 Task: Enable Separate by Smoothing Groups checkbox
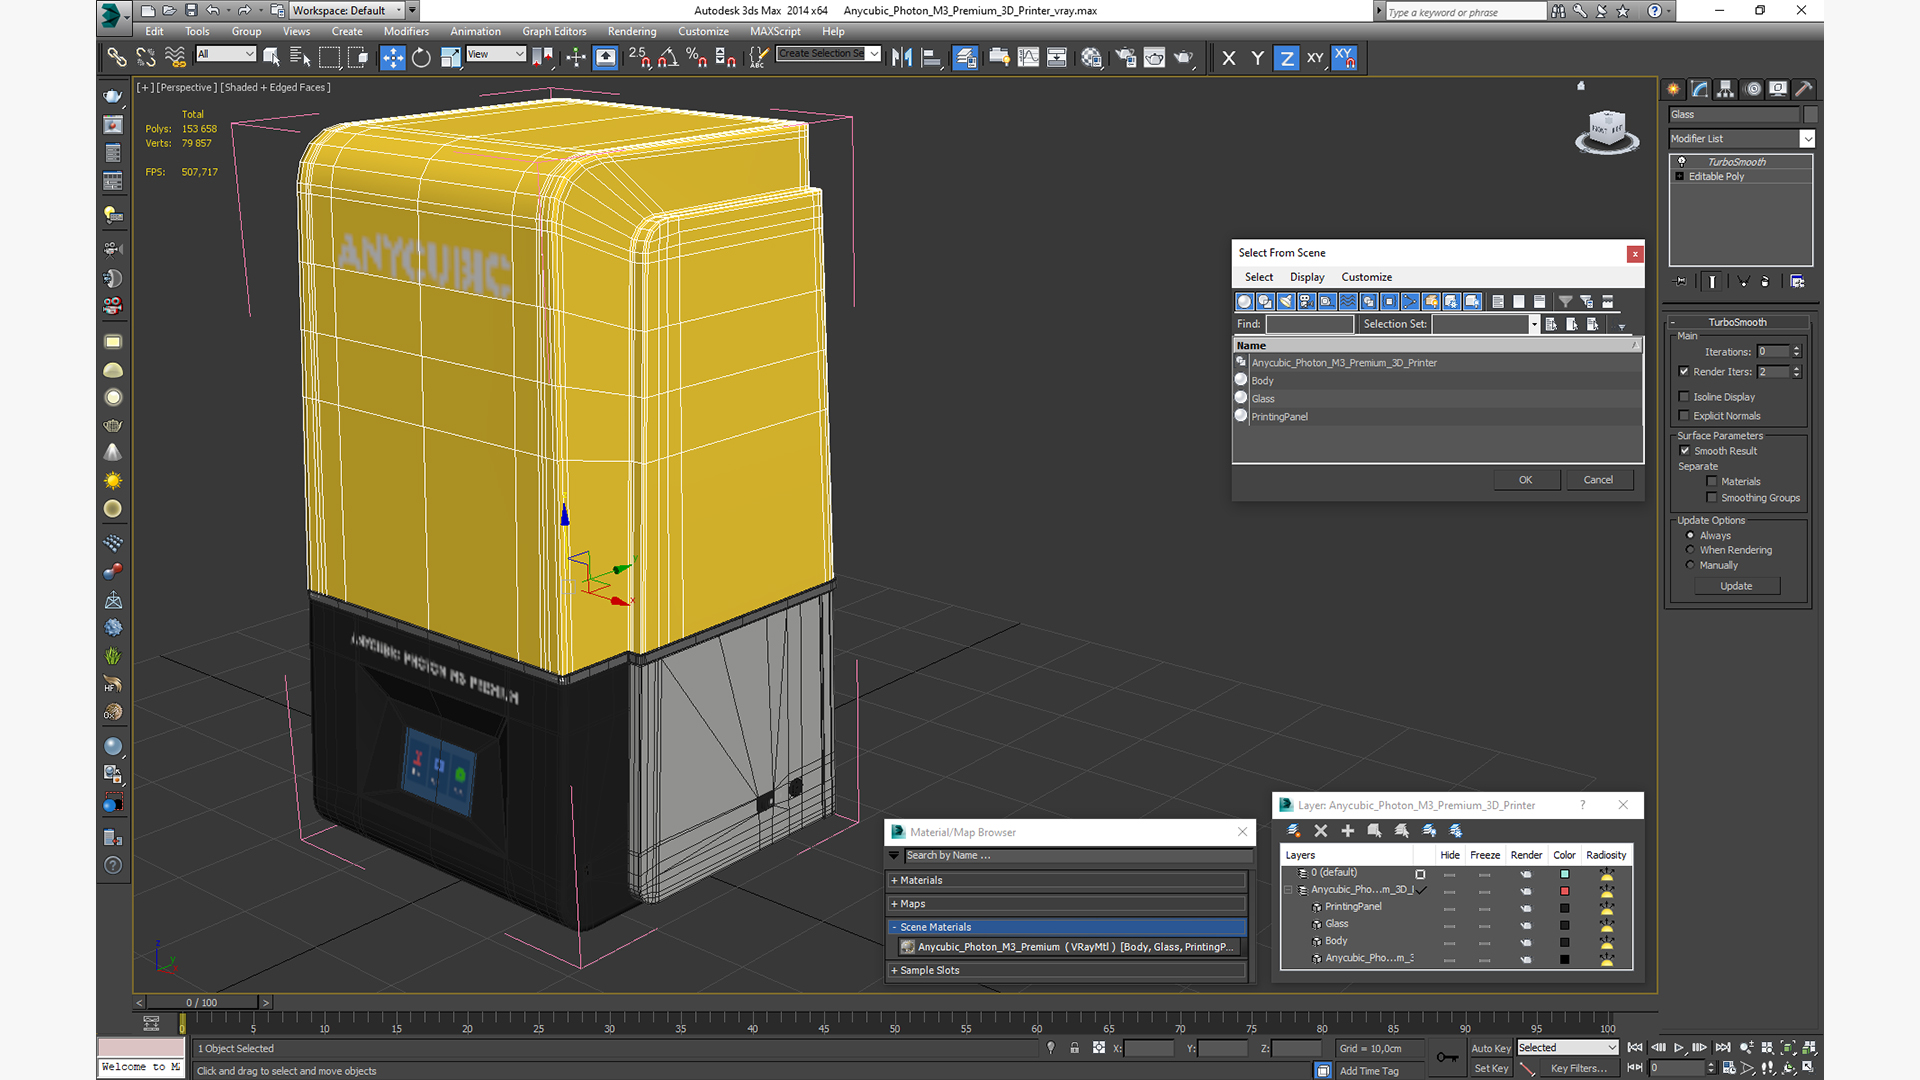(x=1712, y=498)
